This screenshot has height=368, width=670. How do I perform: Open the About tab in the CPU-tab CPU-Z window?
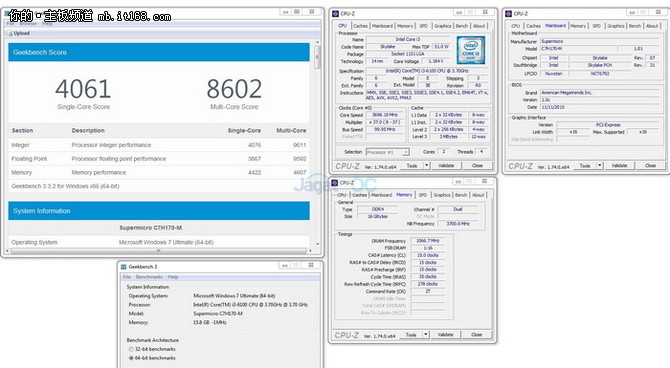pos(479,26)
